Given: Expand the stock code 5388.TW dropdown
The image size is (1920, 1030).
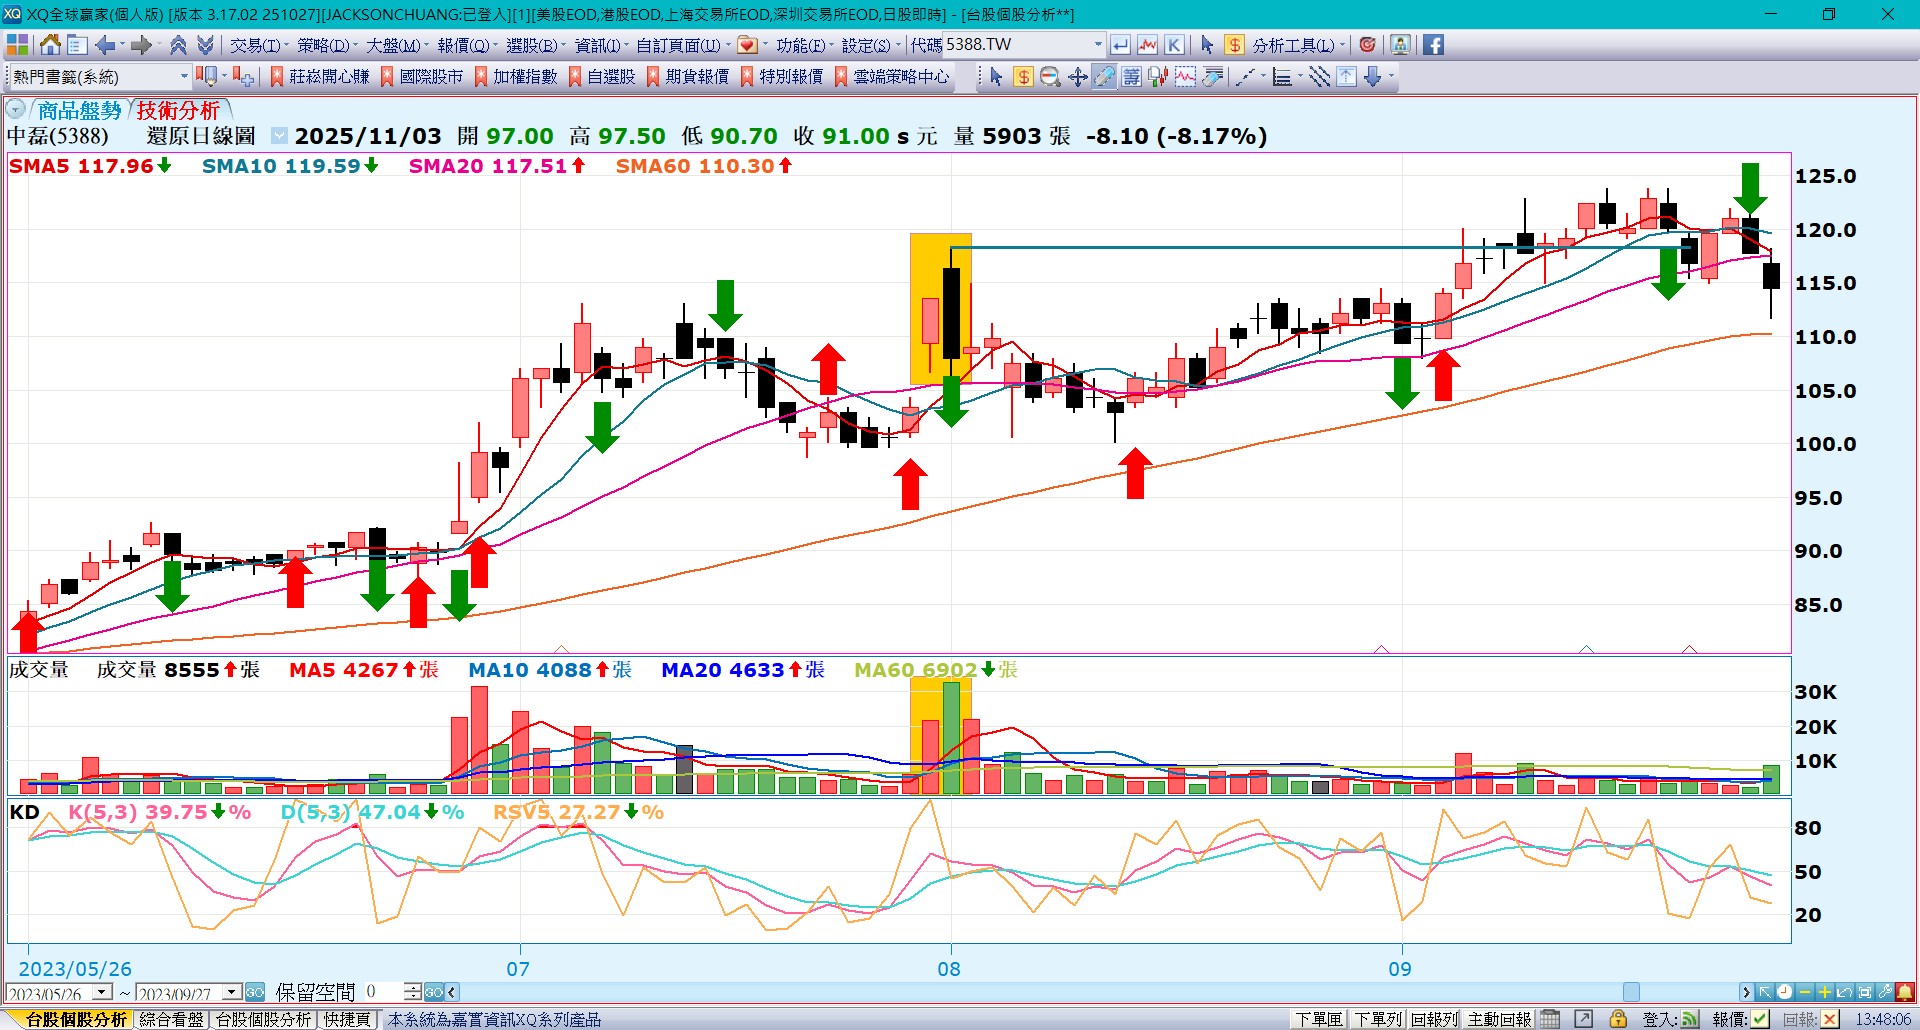Looking at the screenshot, I should coord(1098,45).
